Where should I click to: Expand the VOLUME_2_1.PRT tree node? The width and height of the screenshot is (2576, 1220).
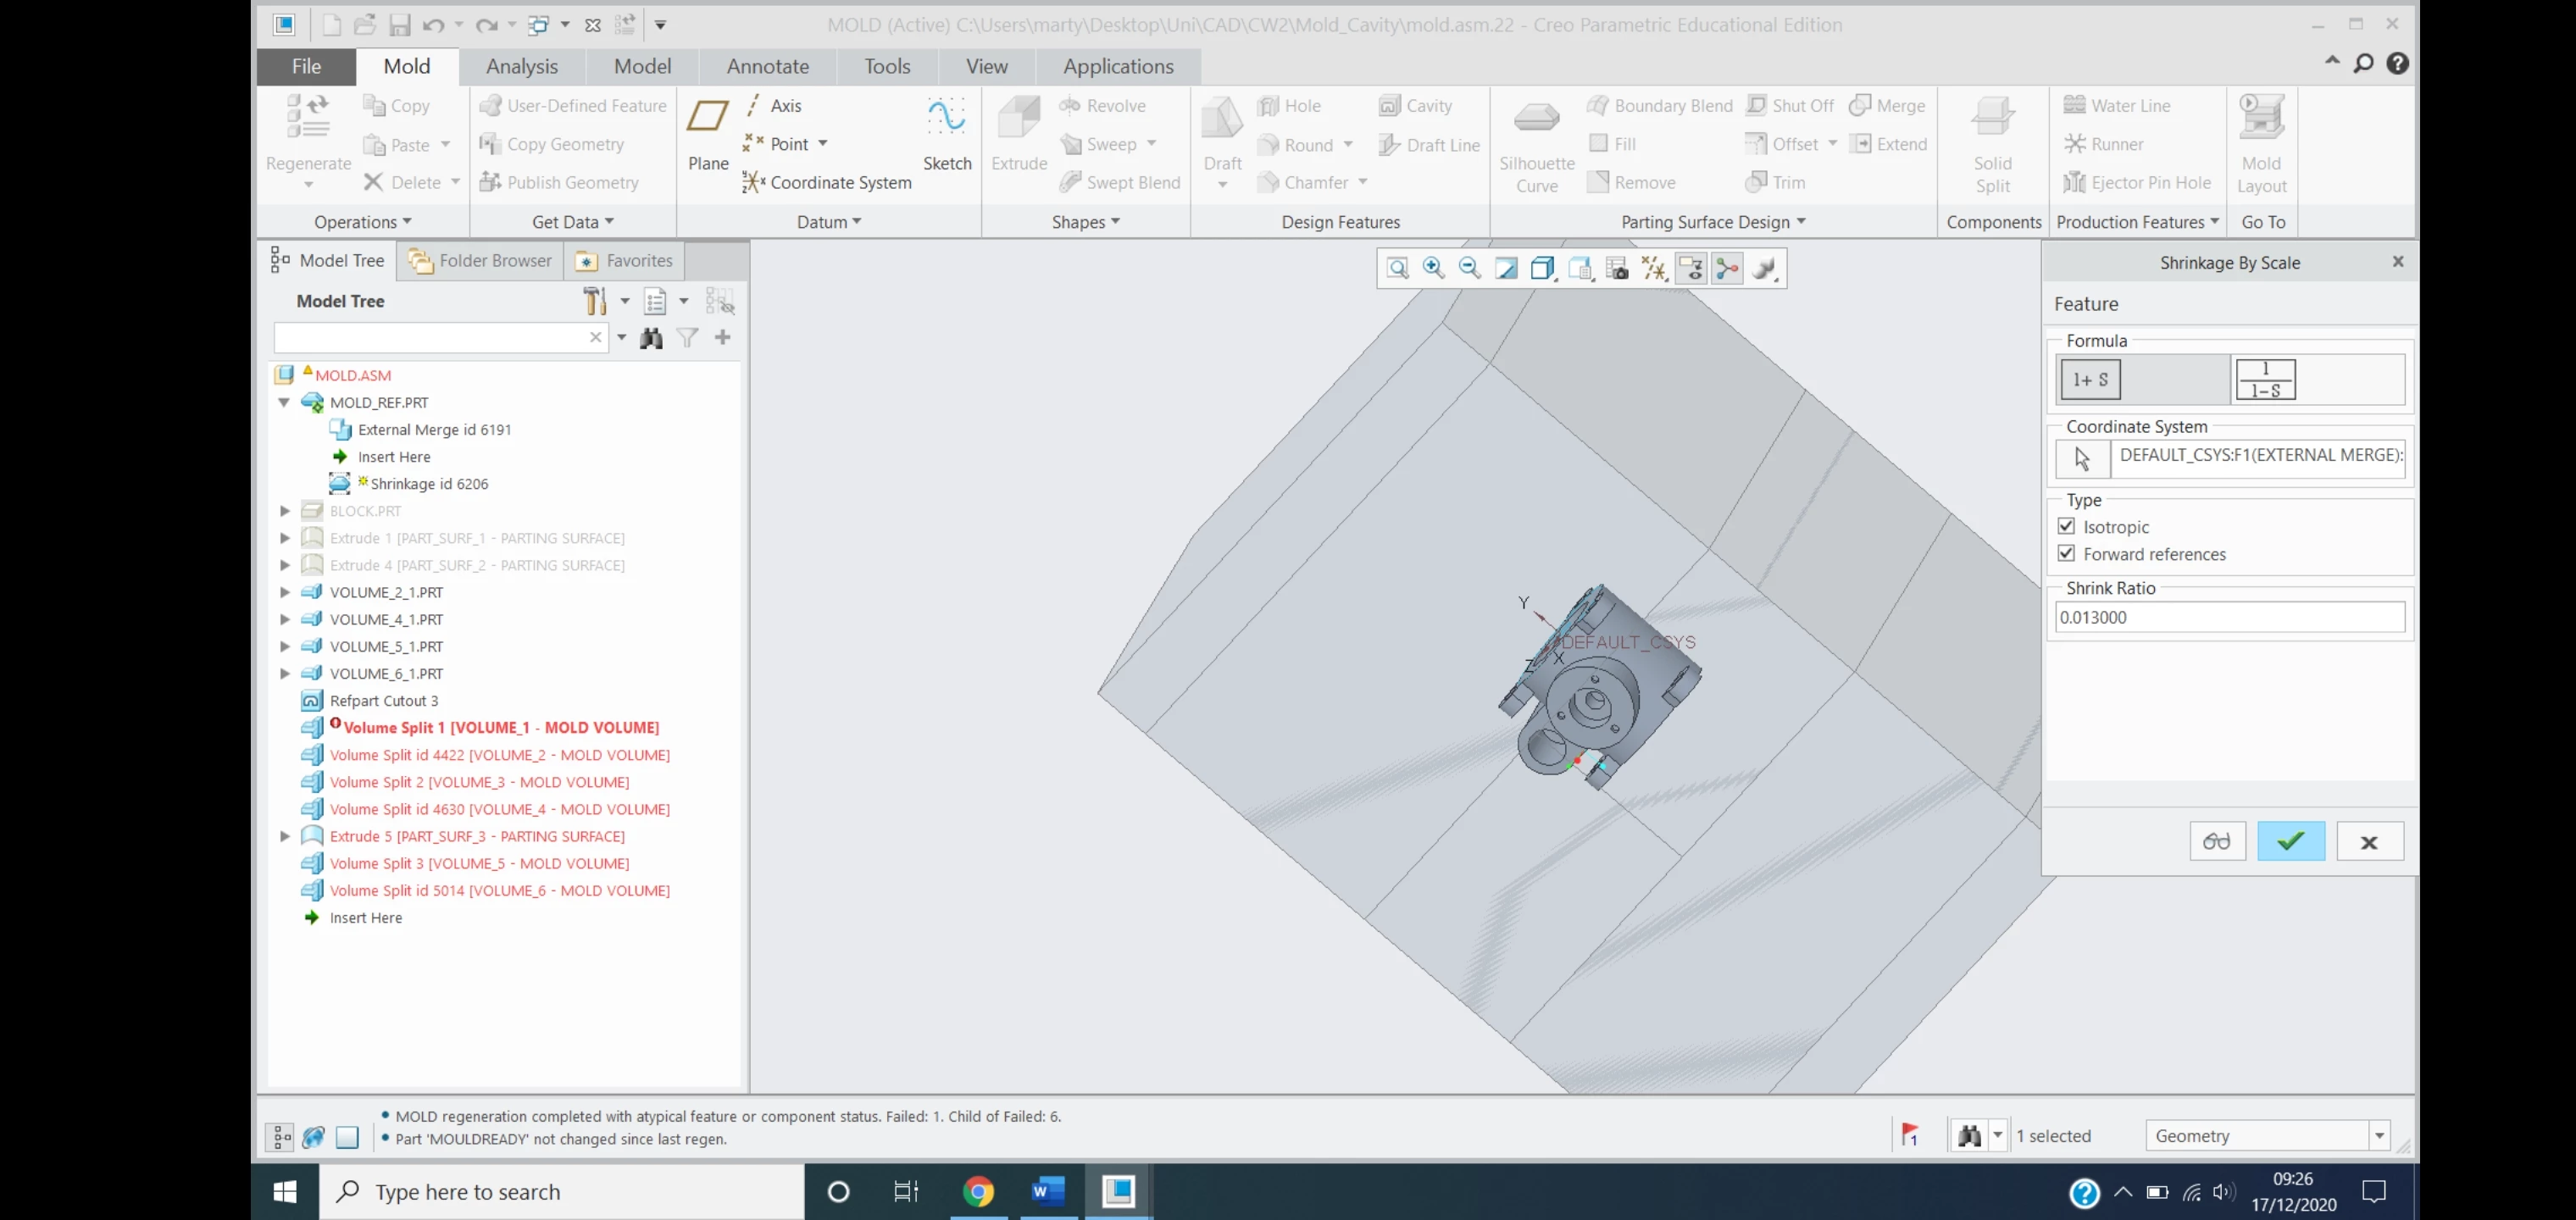(x=284, y=592)
